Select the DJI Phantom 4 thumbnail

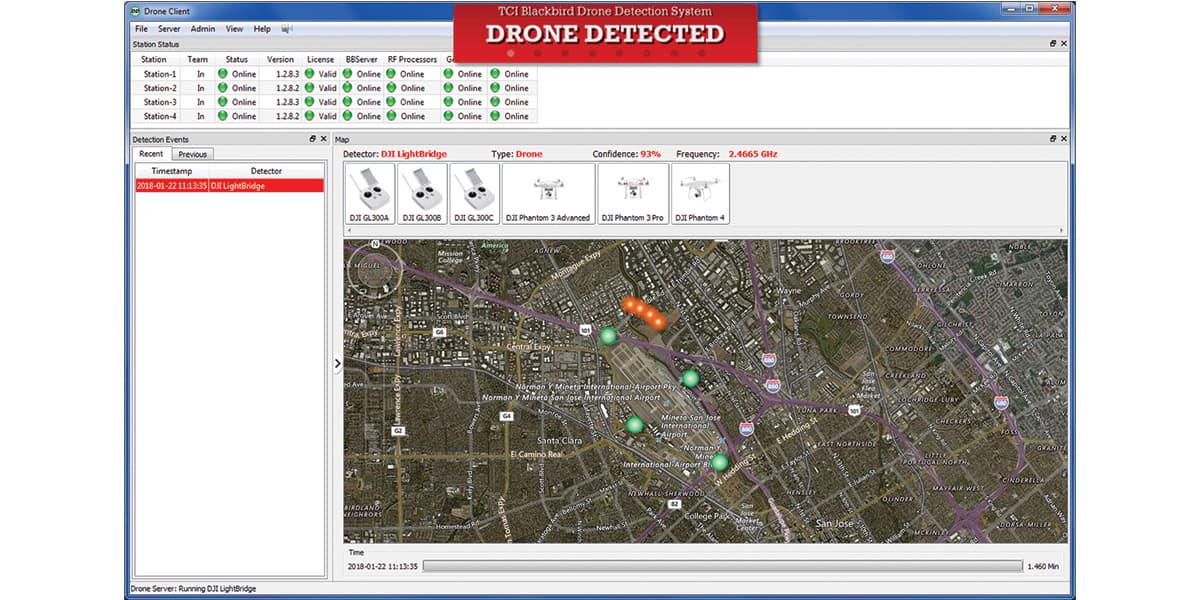700,194
